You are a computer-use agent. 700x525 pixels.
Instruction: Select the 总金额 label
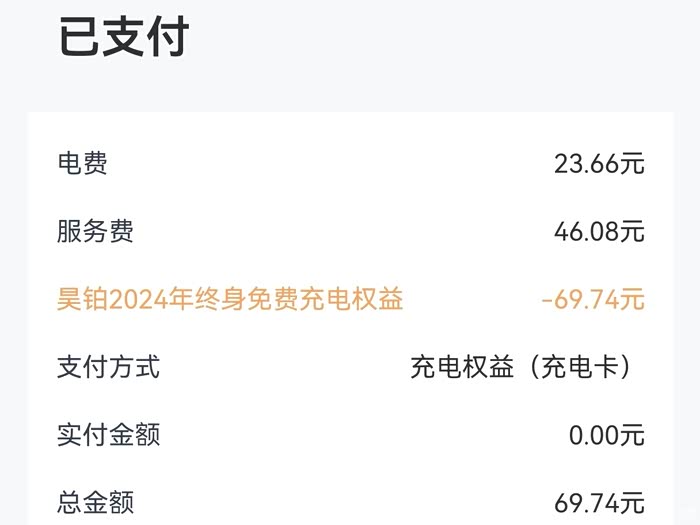(x=95, y=502)
